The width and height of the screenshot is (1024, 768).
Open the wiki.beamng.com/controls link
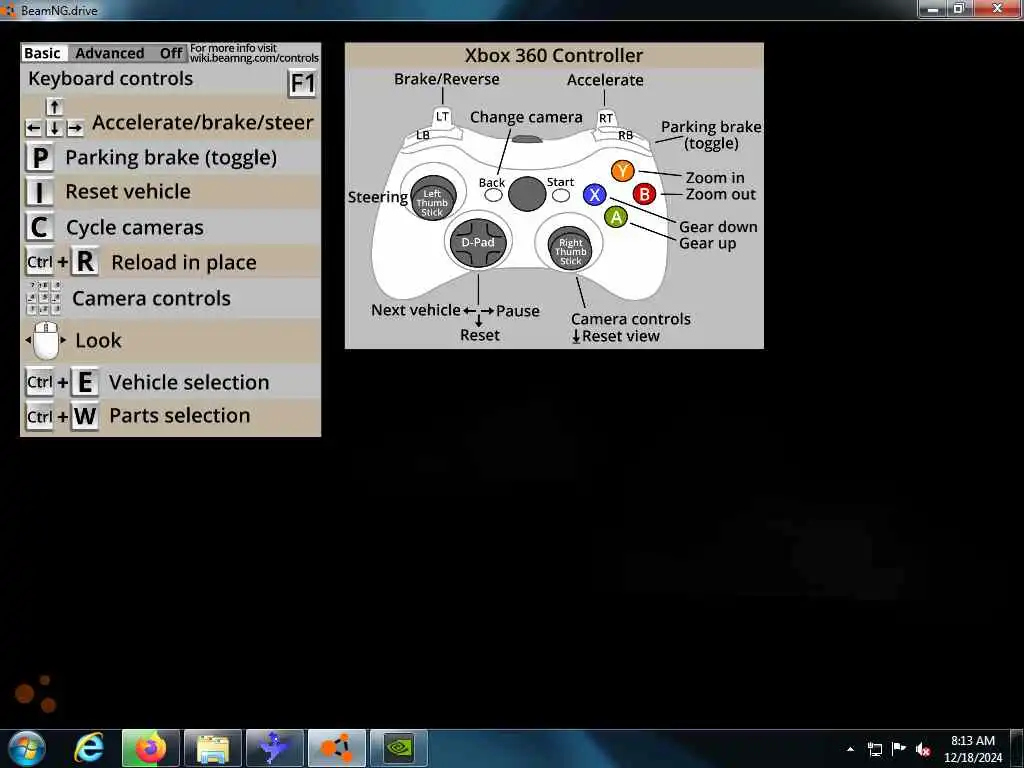click(x=254, y=58)
